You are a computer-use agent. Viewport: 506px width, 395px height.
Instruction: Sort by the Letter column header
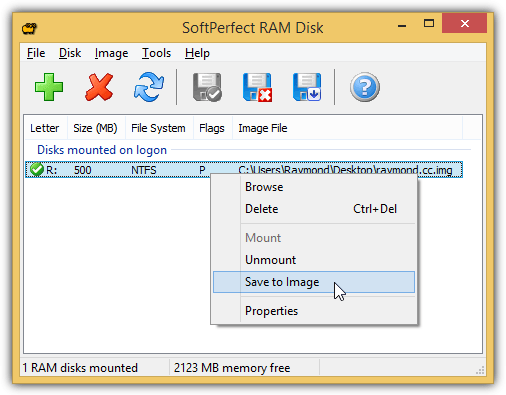46,128
